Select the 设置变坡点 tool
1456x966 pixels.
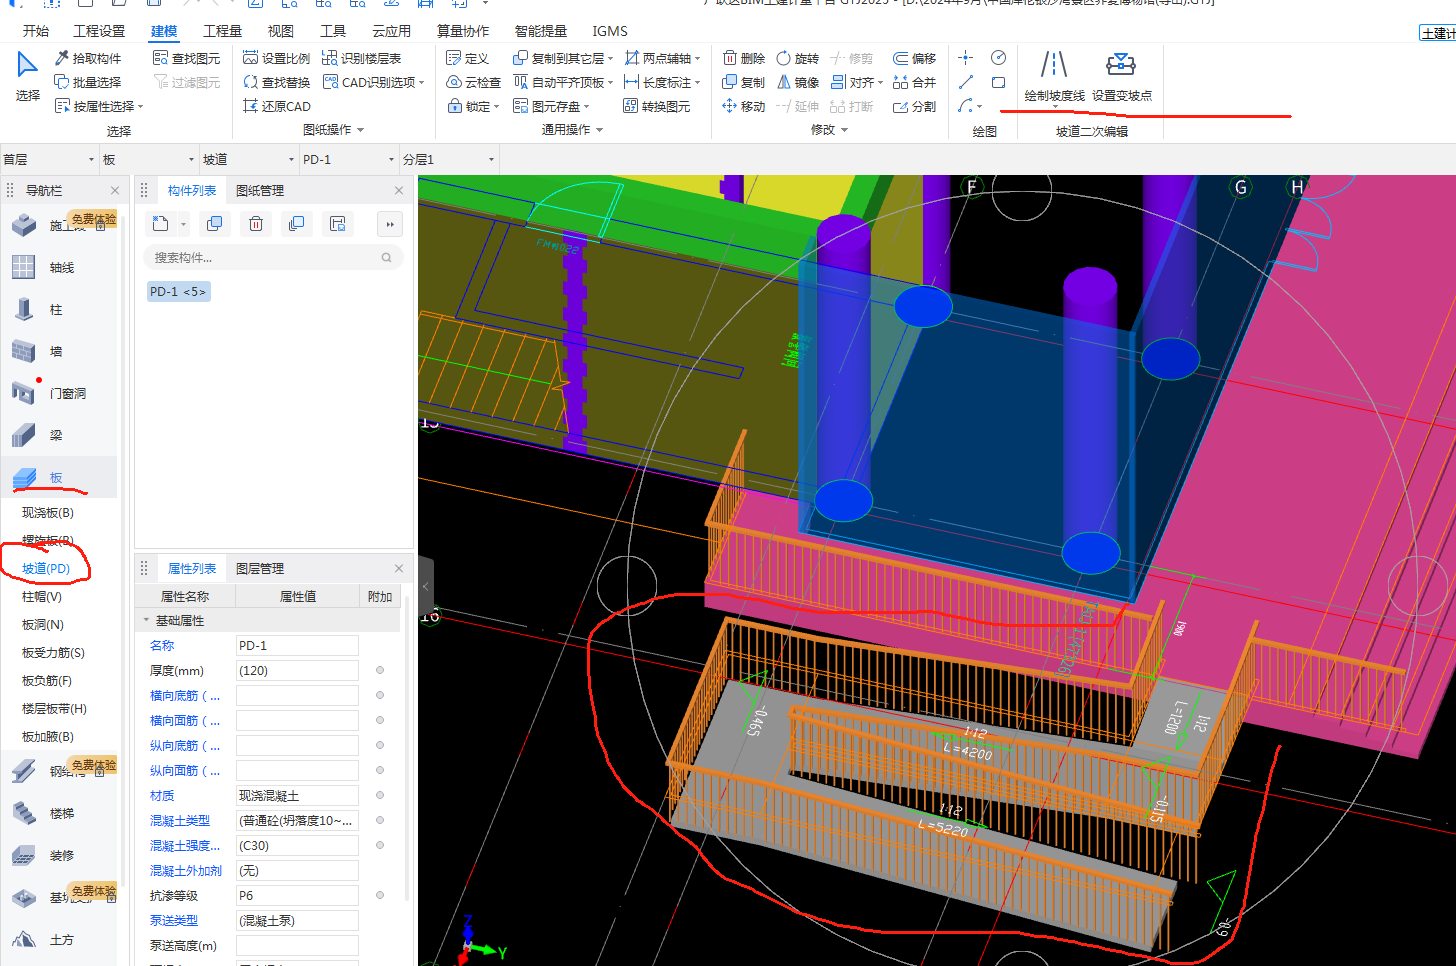tap(1121, 76)
